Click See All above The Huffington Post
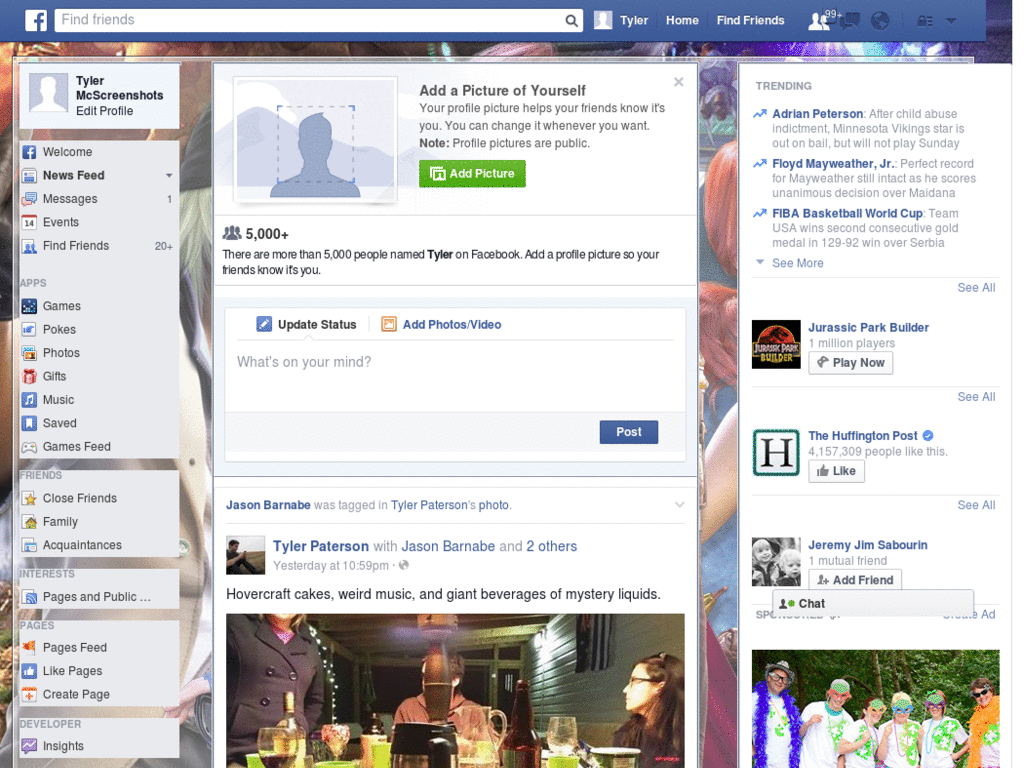 [x=976, y=397]
